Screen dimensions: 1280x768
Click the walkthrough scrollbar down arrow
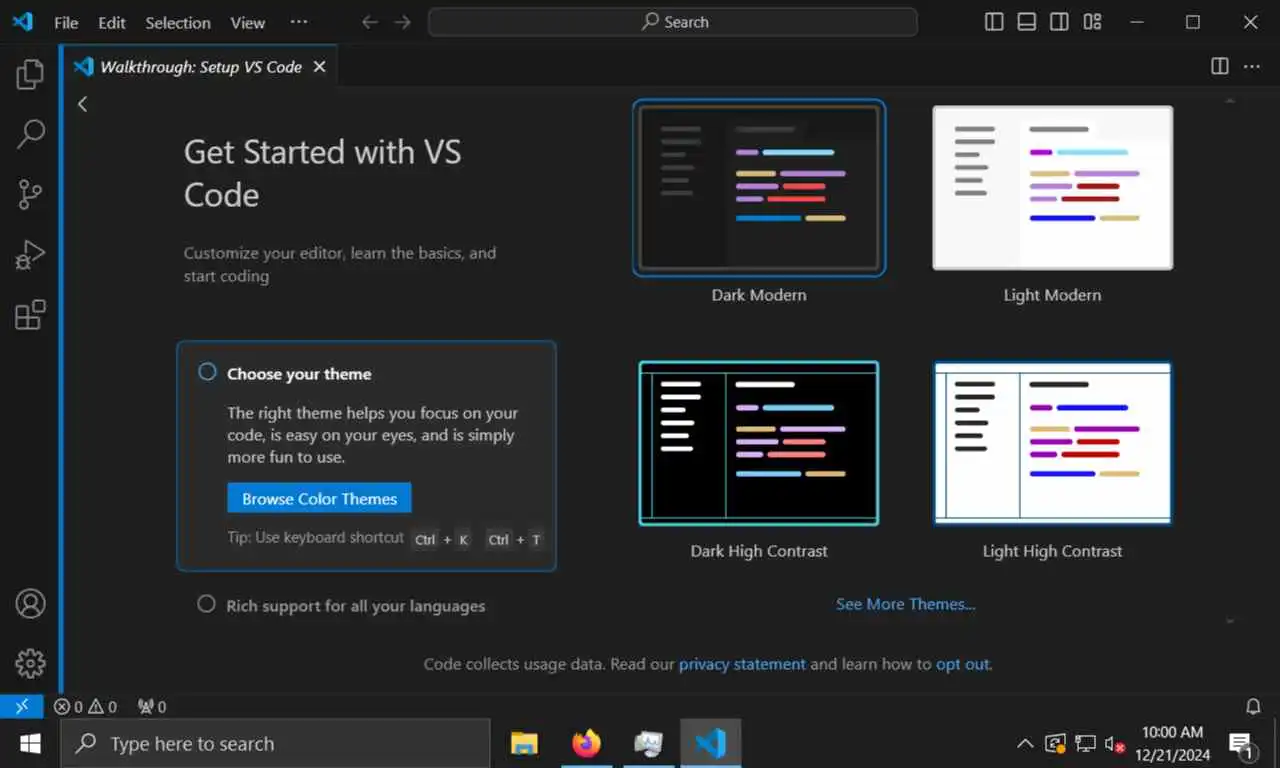coord(1230,621)
